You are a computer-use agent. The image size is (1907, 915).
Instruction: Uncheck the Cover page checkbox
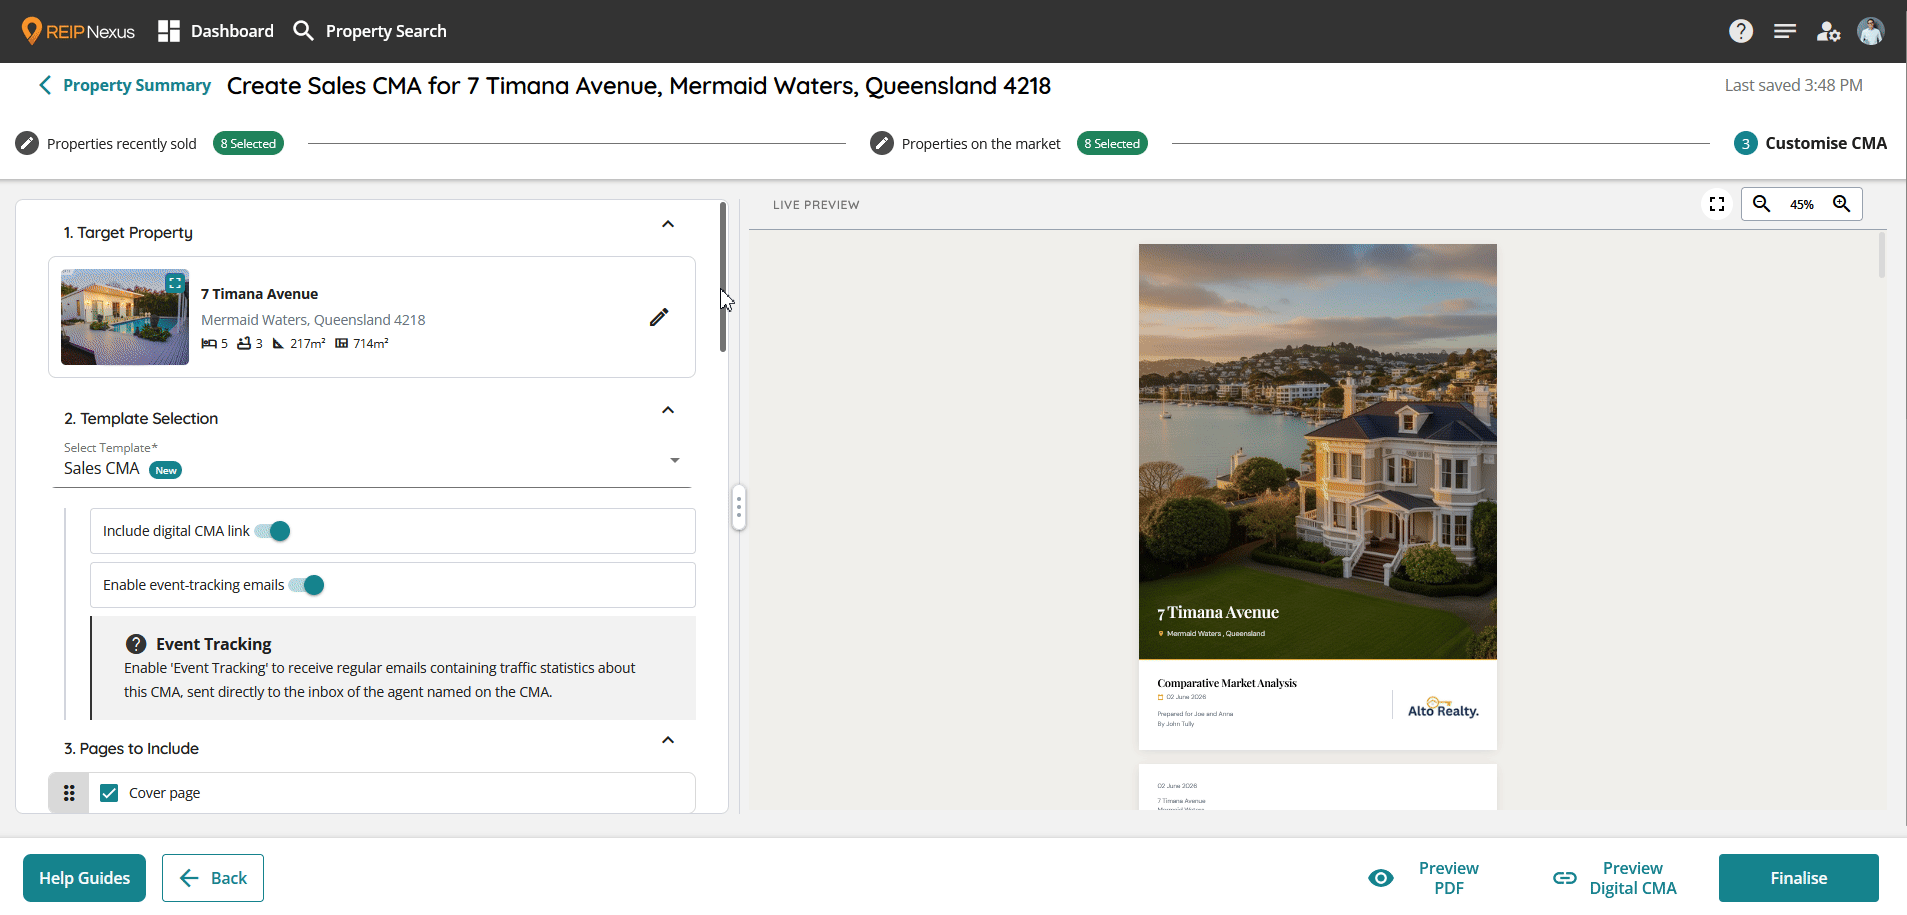pyautogui.click(x=109, y=793)
